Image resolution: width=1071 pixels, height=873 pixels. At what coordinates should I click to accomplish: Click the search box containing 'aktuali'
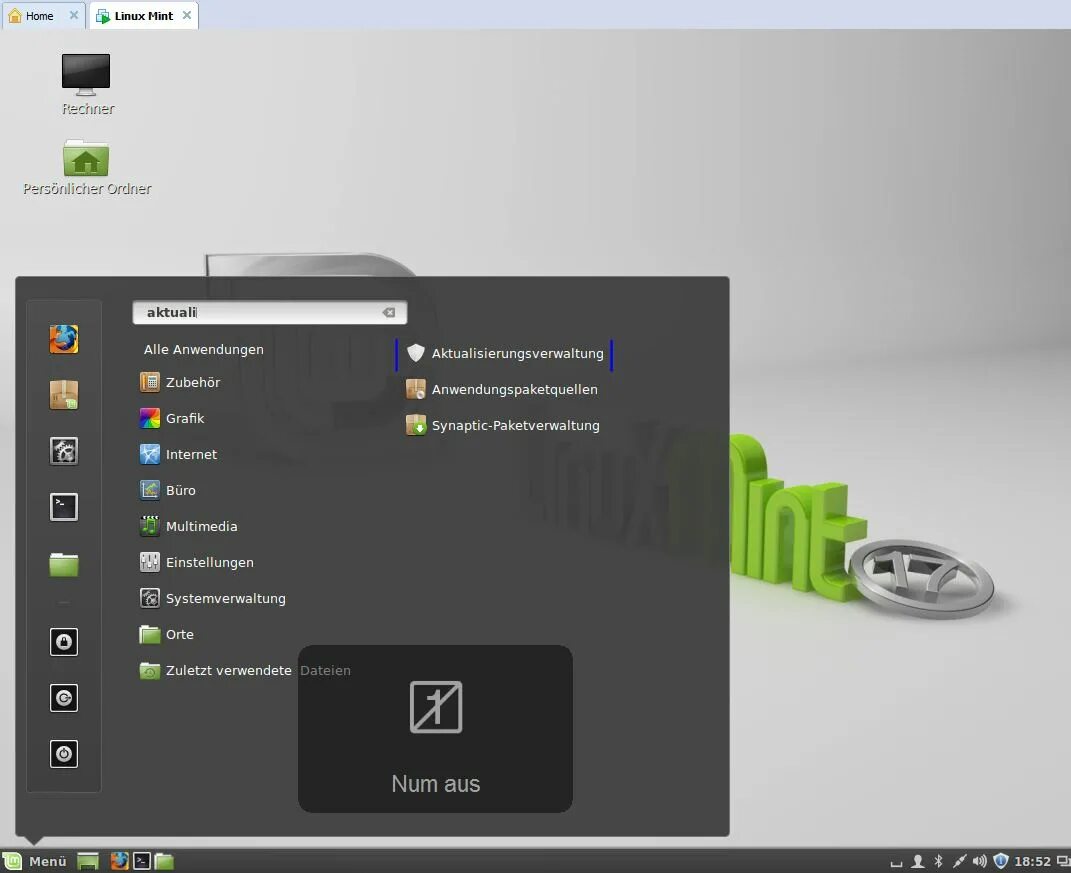269,312
